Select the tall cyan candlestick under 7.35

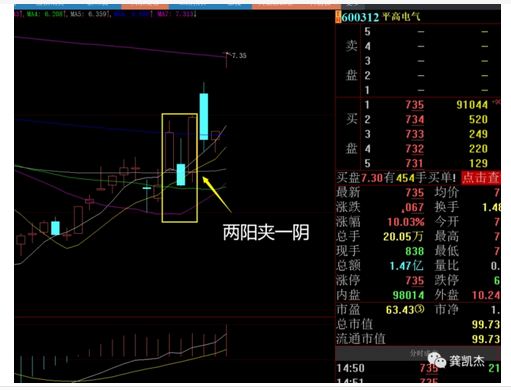point(204,116)
